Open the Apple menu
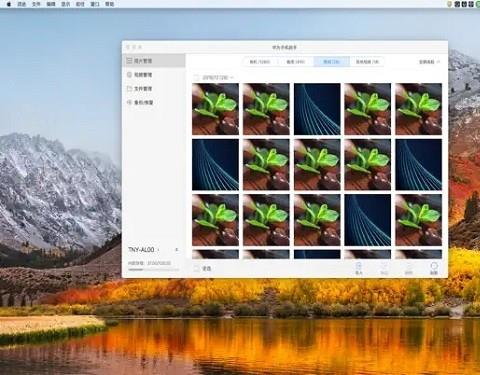480x375 pixels. pyautogui.click(x=9, y=4)
